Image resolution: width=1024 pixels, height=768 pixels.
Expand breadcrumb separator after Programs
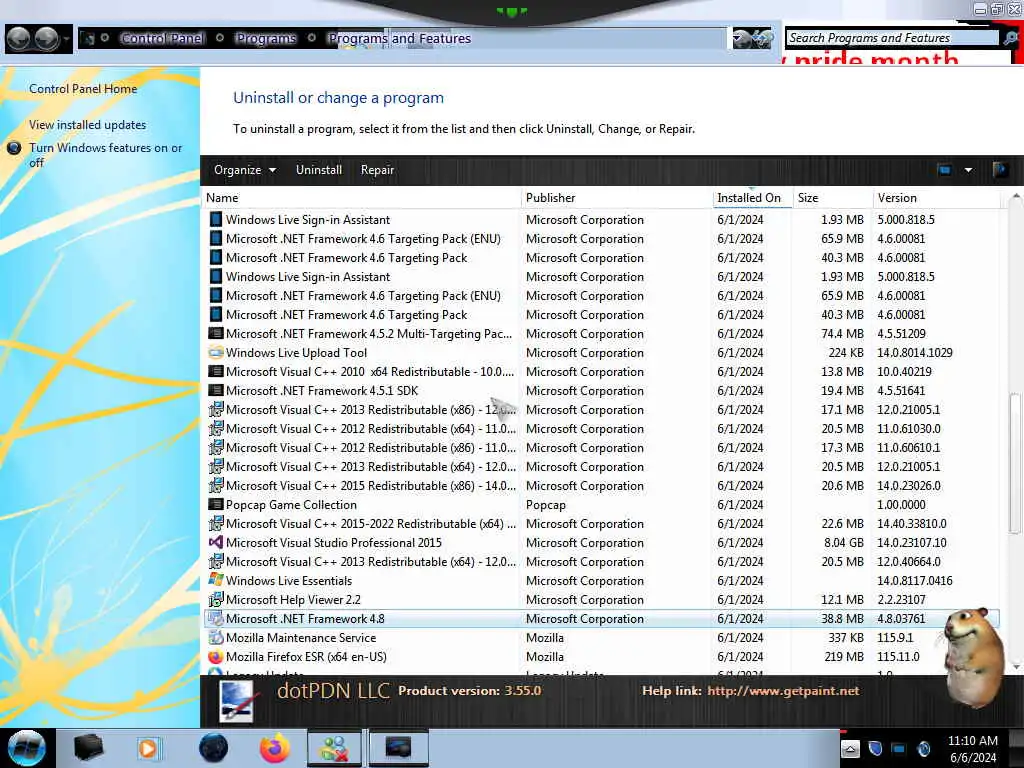[x=312, y=38]
